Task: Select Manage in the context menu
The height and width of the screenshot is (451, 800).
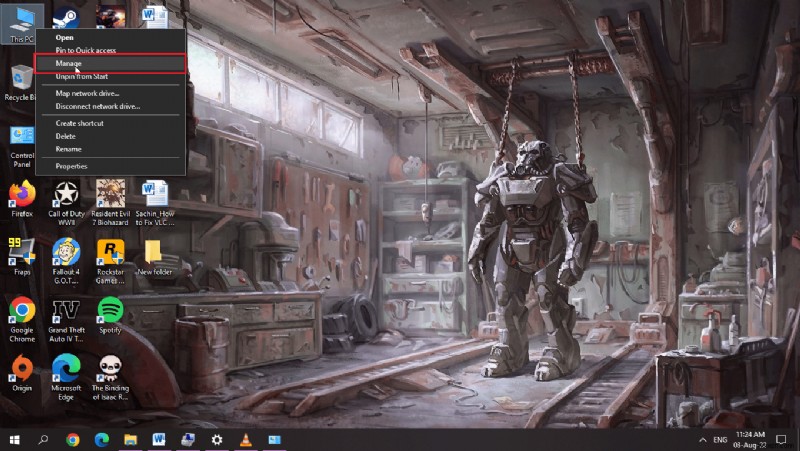Action: point(69,63)
